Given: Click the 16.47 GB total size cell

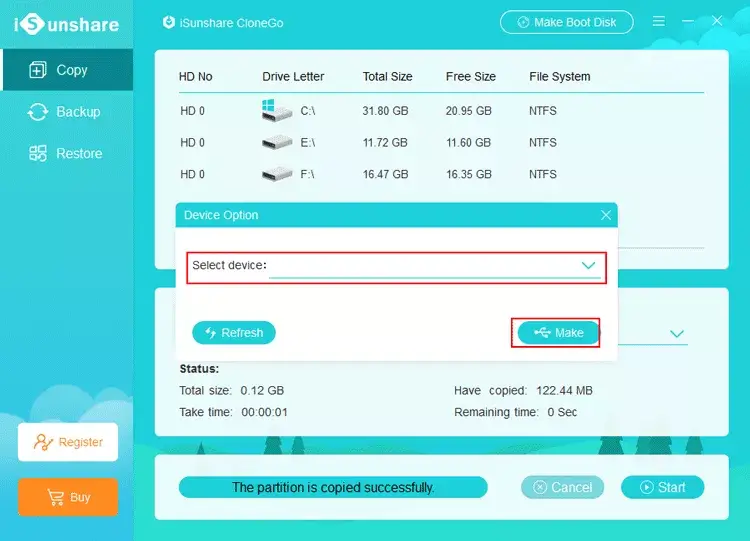Looking at the screenshot, I should coord(385,174).
